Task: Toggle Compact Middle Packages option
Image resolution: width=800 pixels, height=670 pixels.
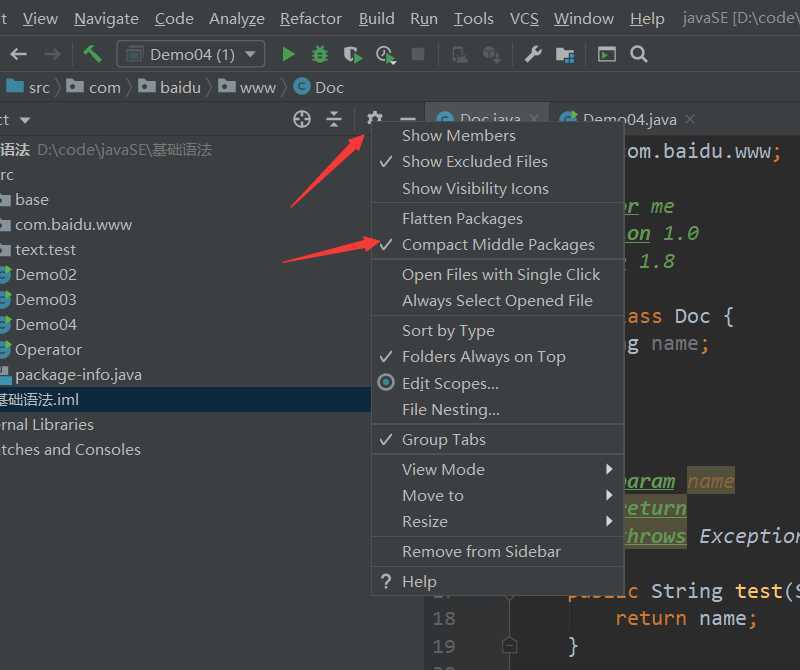Action: click(498, 245)
